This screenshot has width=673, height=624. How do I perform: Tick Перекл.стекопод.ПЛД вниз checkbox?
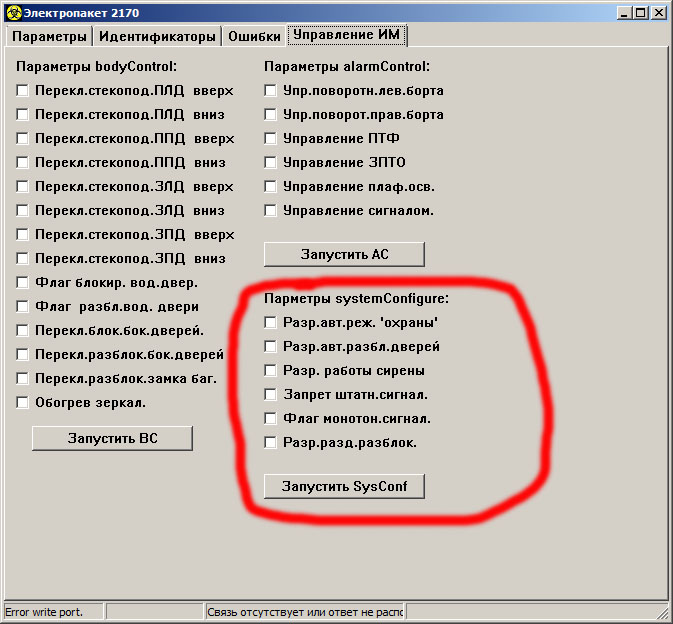pos(22,115)
